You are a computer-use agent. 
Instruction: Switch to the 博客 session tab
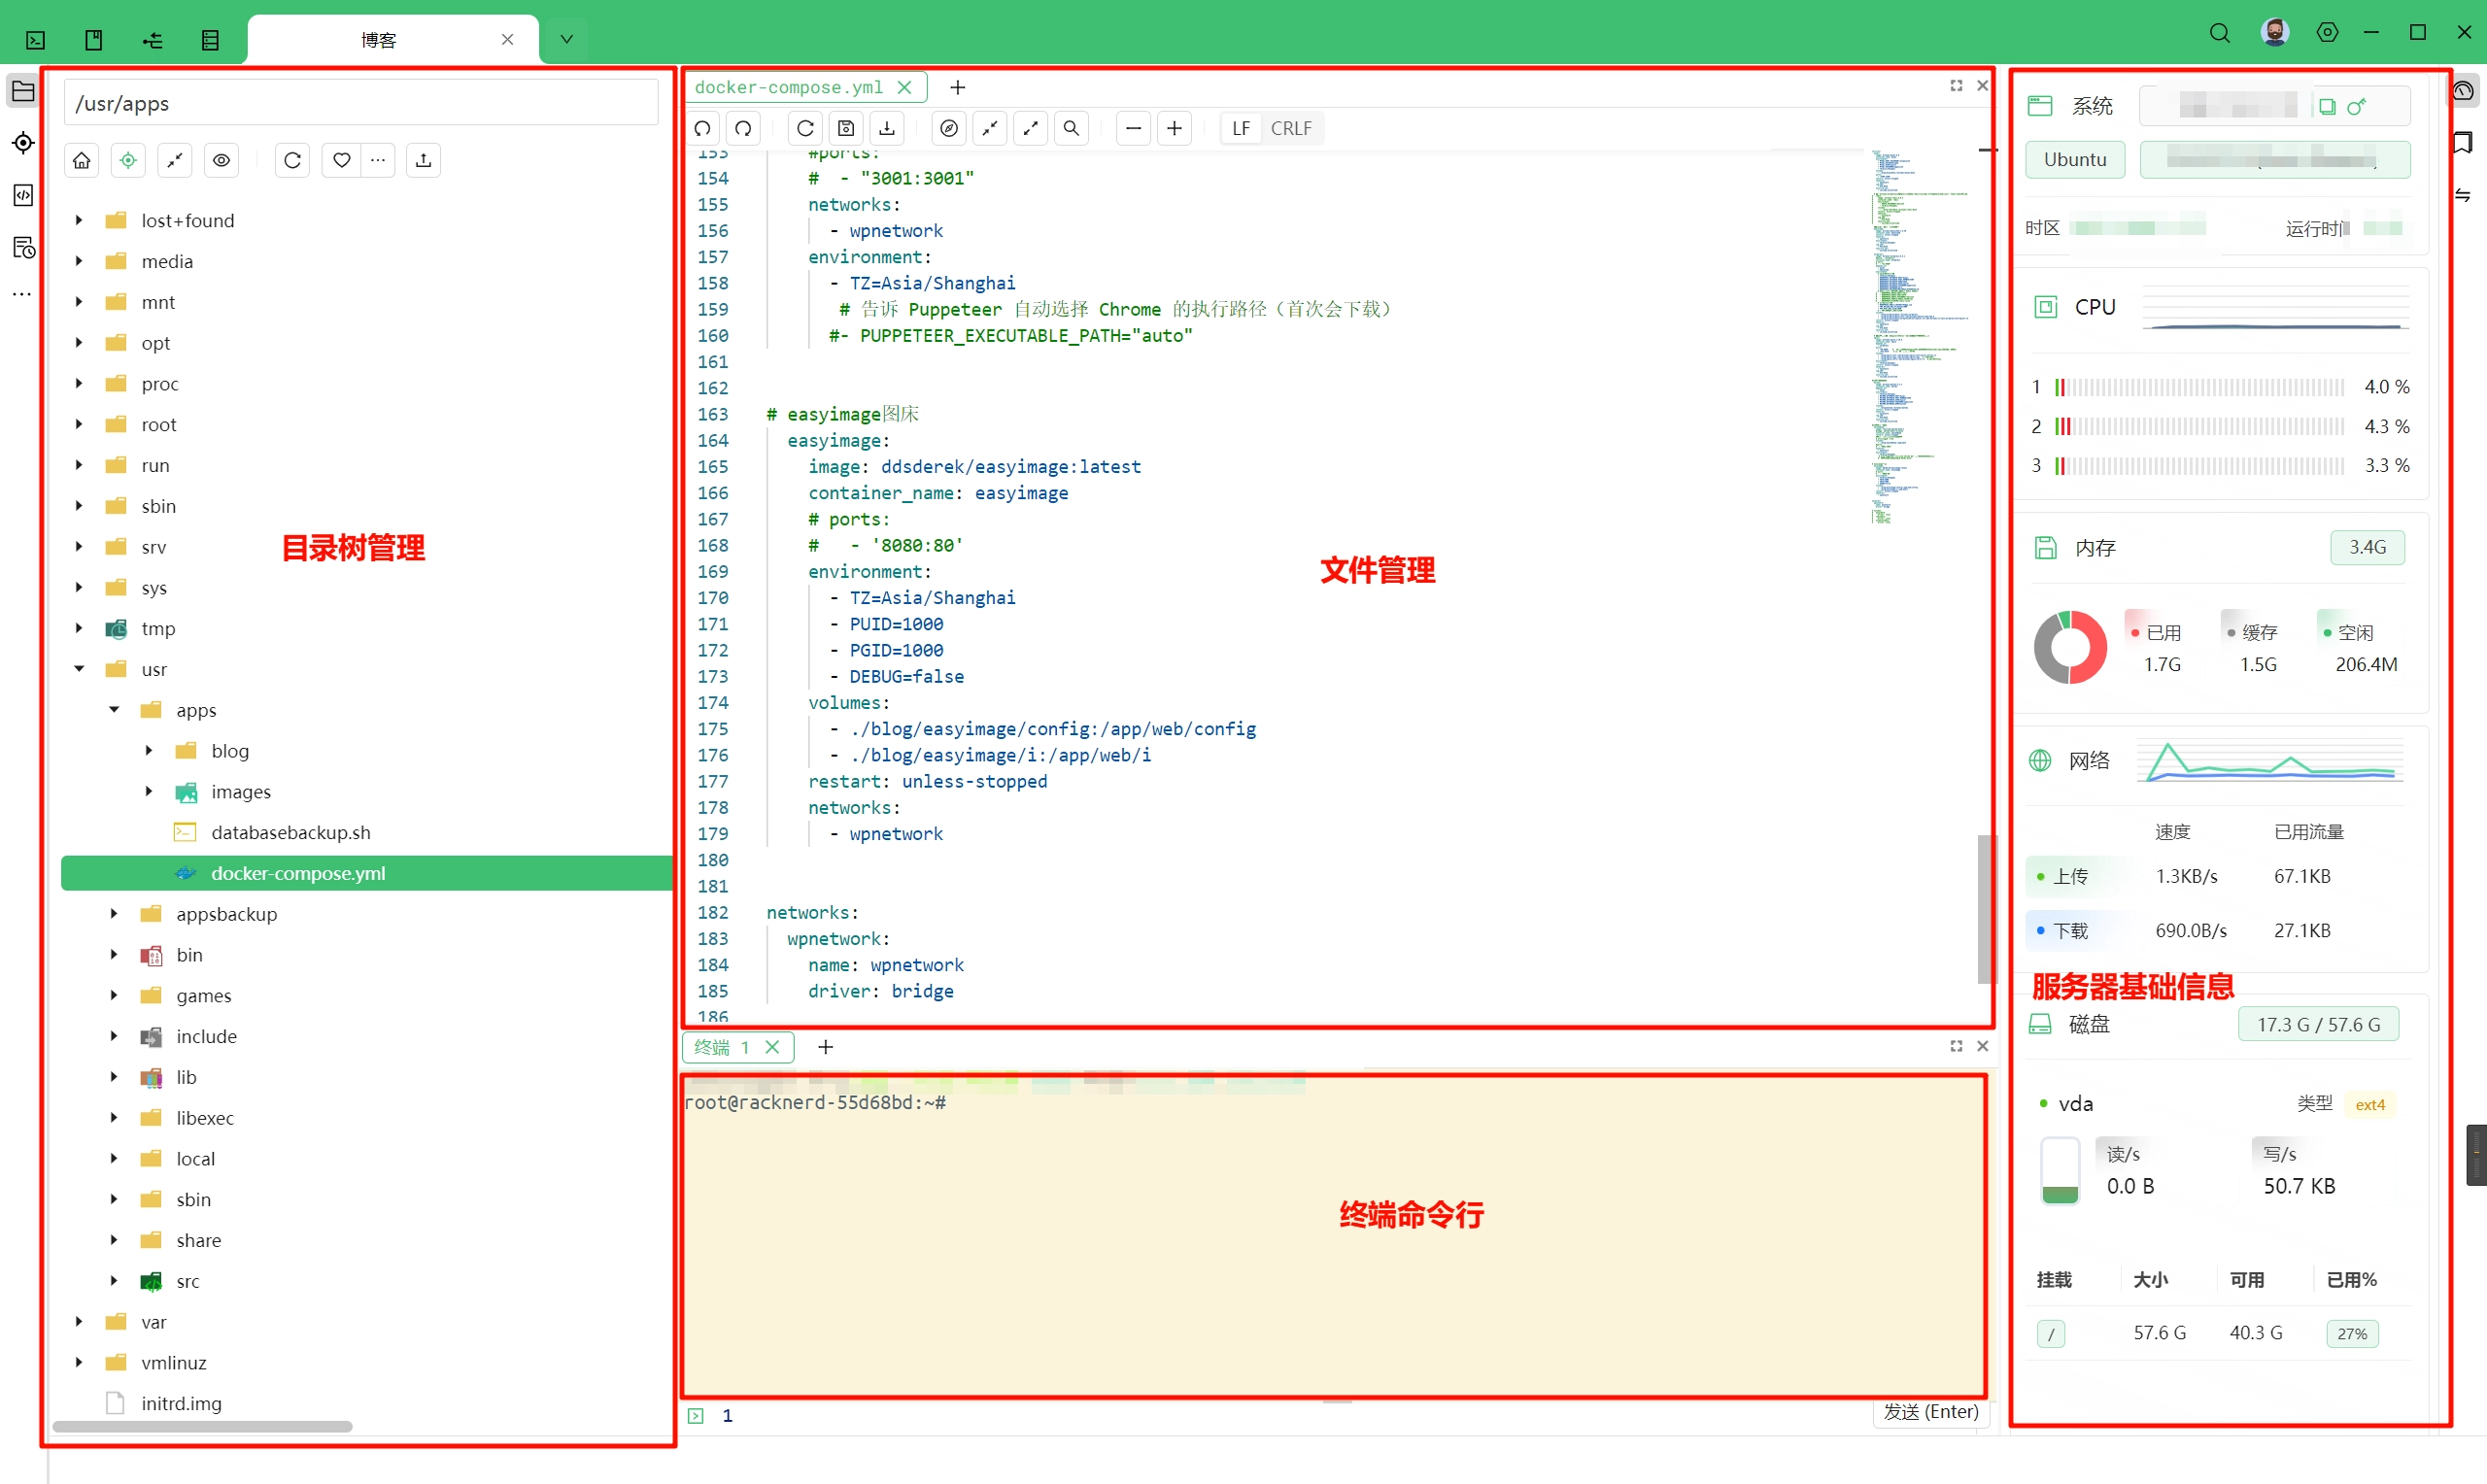(378, 40)
